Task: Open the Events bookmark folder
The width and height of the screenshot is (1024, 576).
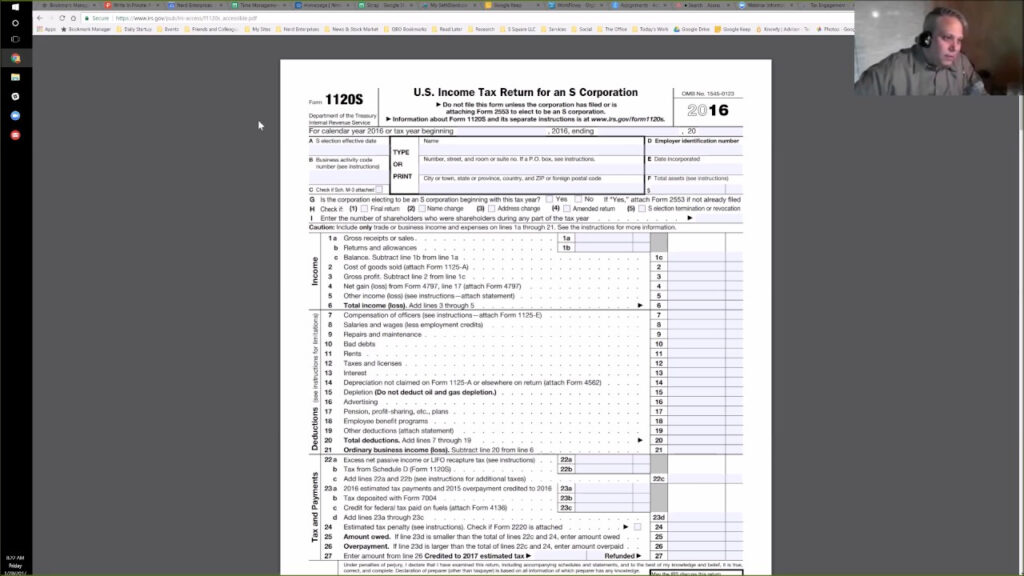Action: point(168,29)
